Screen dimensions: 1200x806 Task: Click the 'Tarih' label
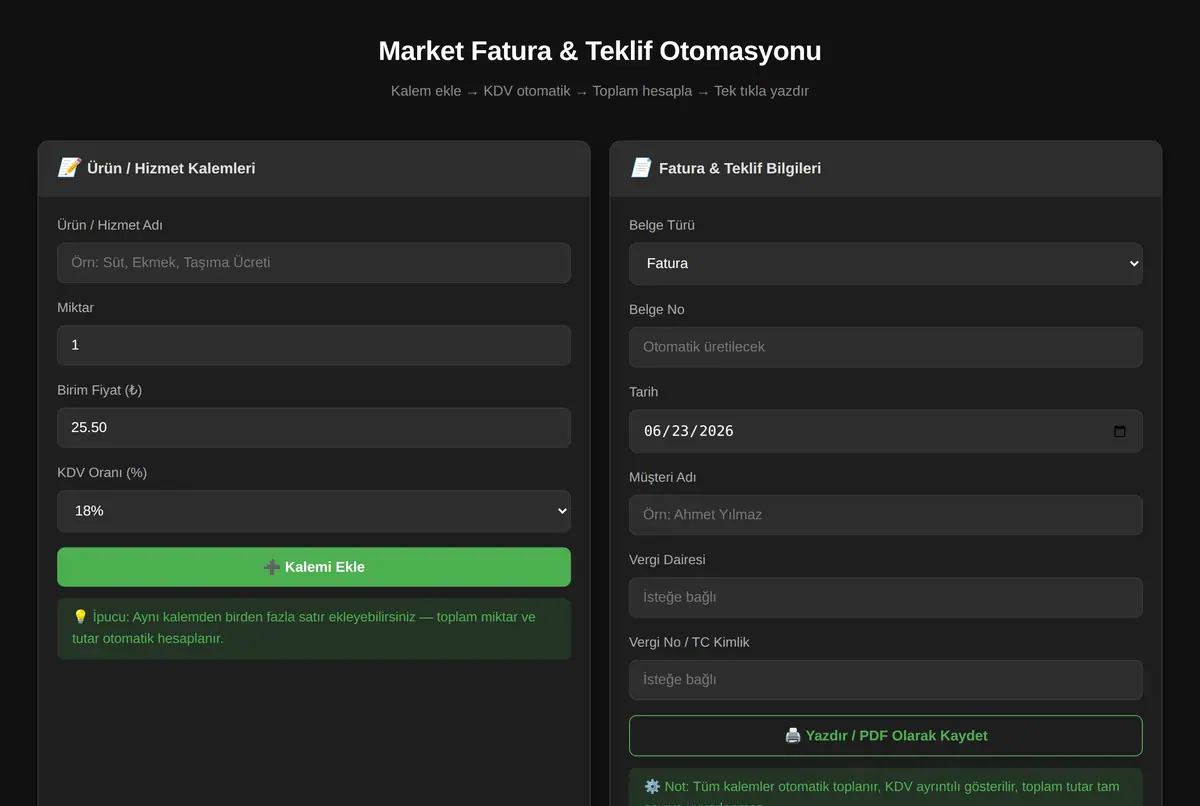coord(644,392)
